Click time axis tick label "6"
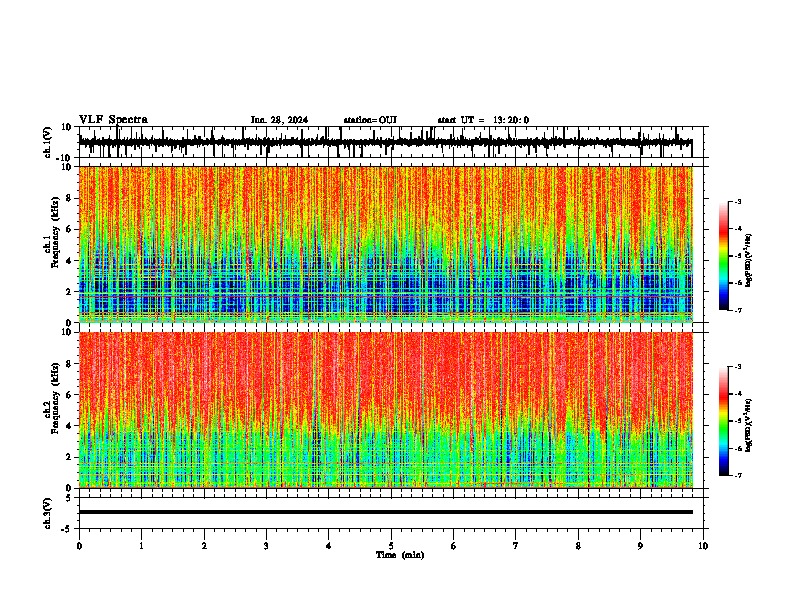This screenshot has width=792, height=612. tap(454, 546)
